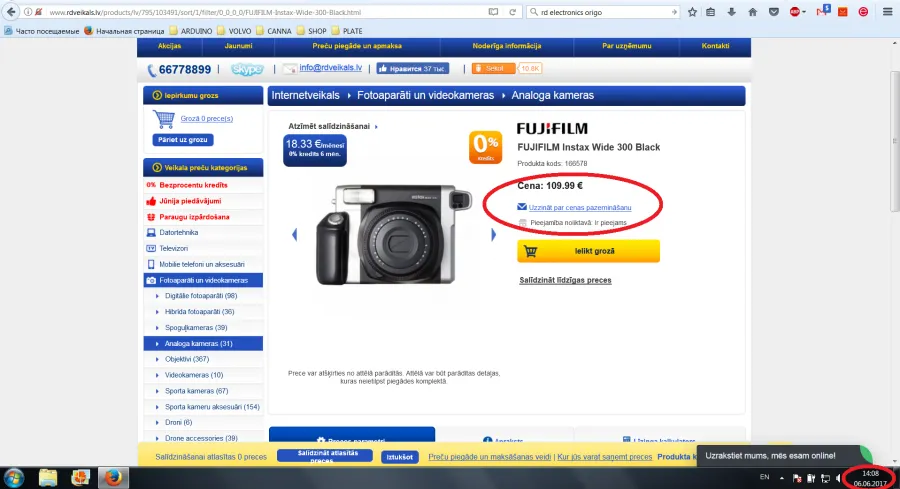Image resolution: width=900 pixels, height=489 pixels.
Task: Click Fotoaparāti un videokameras breadcrumb
Action: pyautogui.click(x=425, y=95)
